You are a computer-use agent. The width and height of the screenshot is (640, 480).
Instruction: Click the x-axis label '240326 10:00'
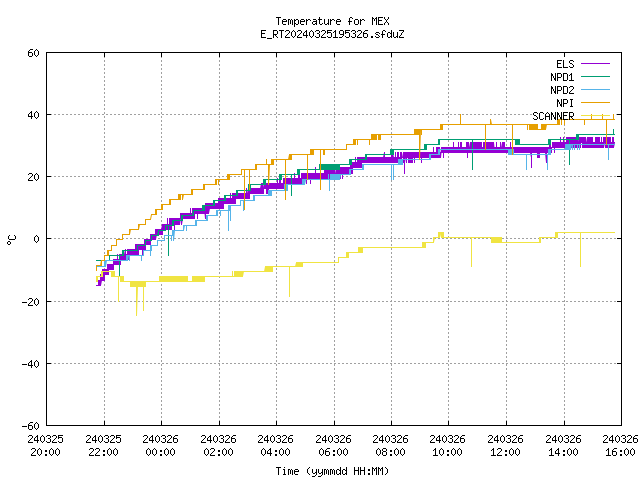point(448,446)
